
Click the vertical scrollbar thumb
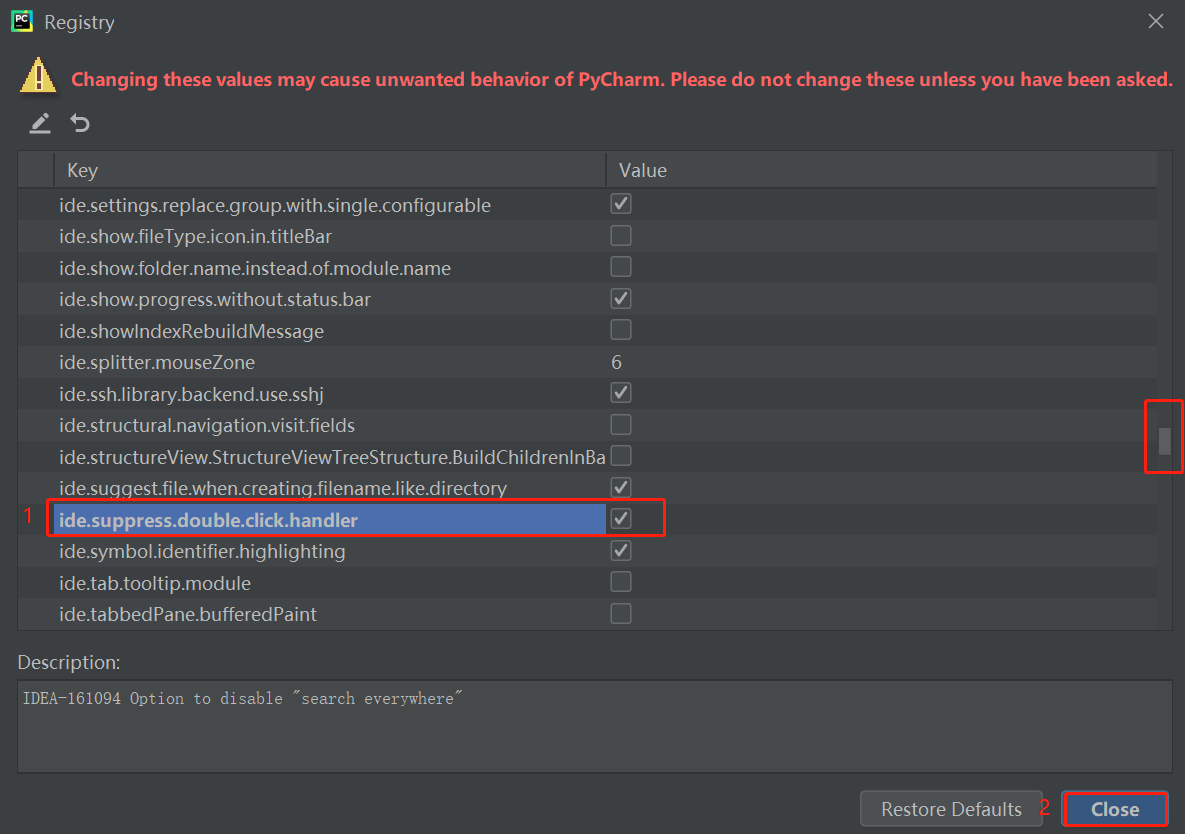[1165, 441]
